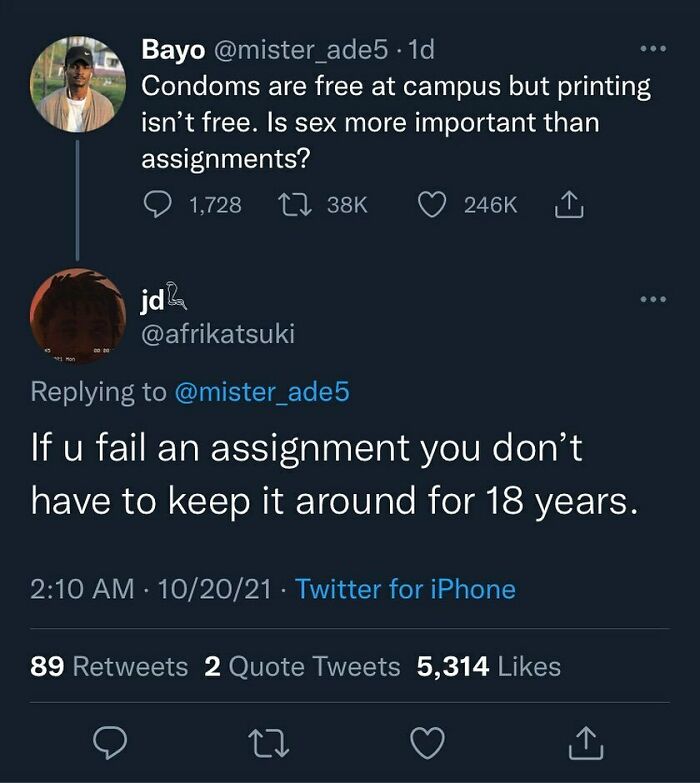The height and width of the screenshot is (783, 700).
Task: Open the @afrikatsuki handle profile
Action: tap(219, 333)
